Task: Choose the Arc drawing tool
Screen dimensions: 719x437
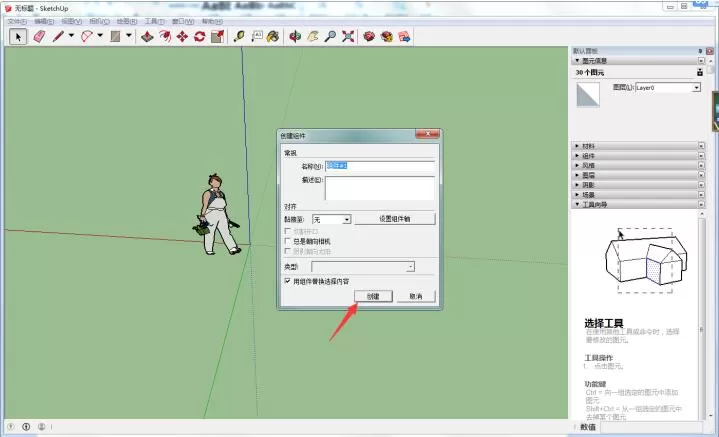Action: click(86, 37)
